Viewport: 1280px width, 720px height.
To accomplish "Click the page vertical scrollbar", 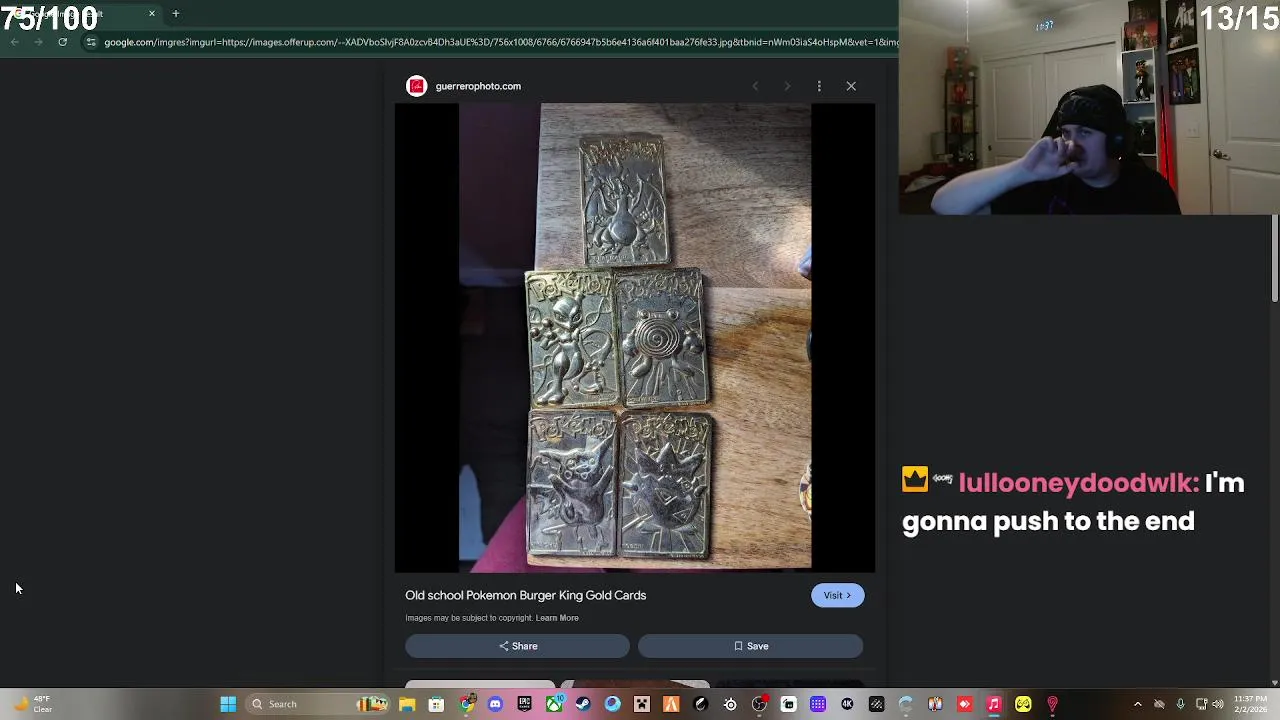I will point(1275,258).
